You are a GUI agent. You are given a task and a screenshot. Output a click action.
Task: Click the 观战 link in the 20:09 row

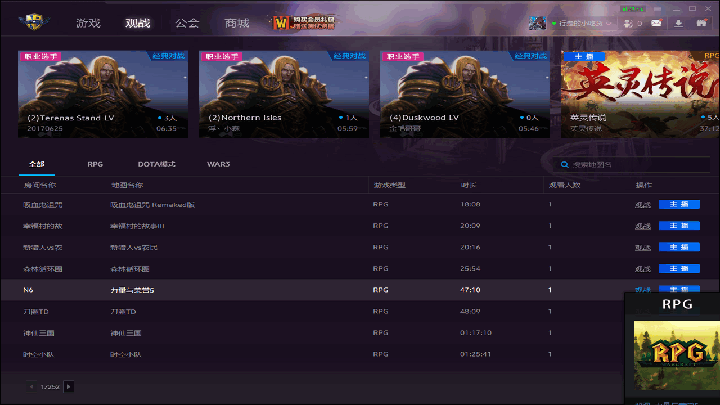click(643, 226)
